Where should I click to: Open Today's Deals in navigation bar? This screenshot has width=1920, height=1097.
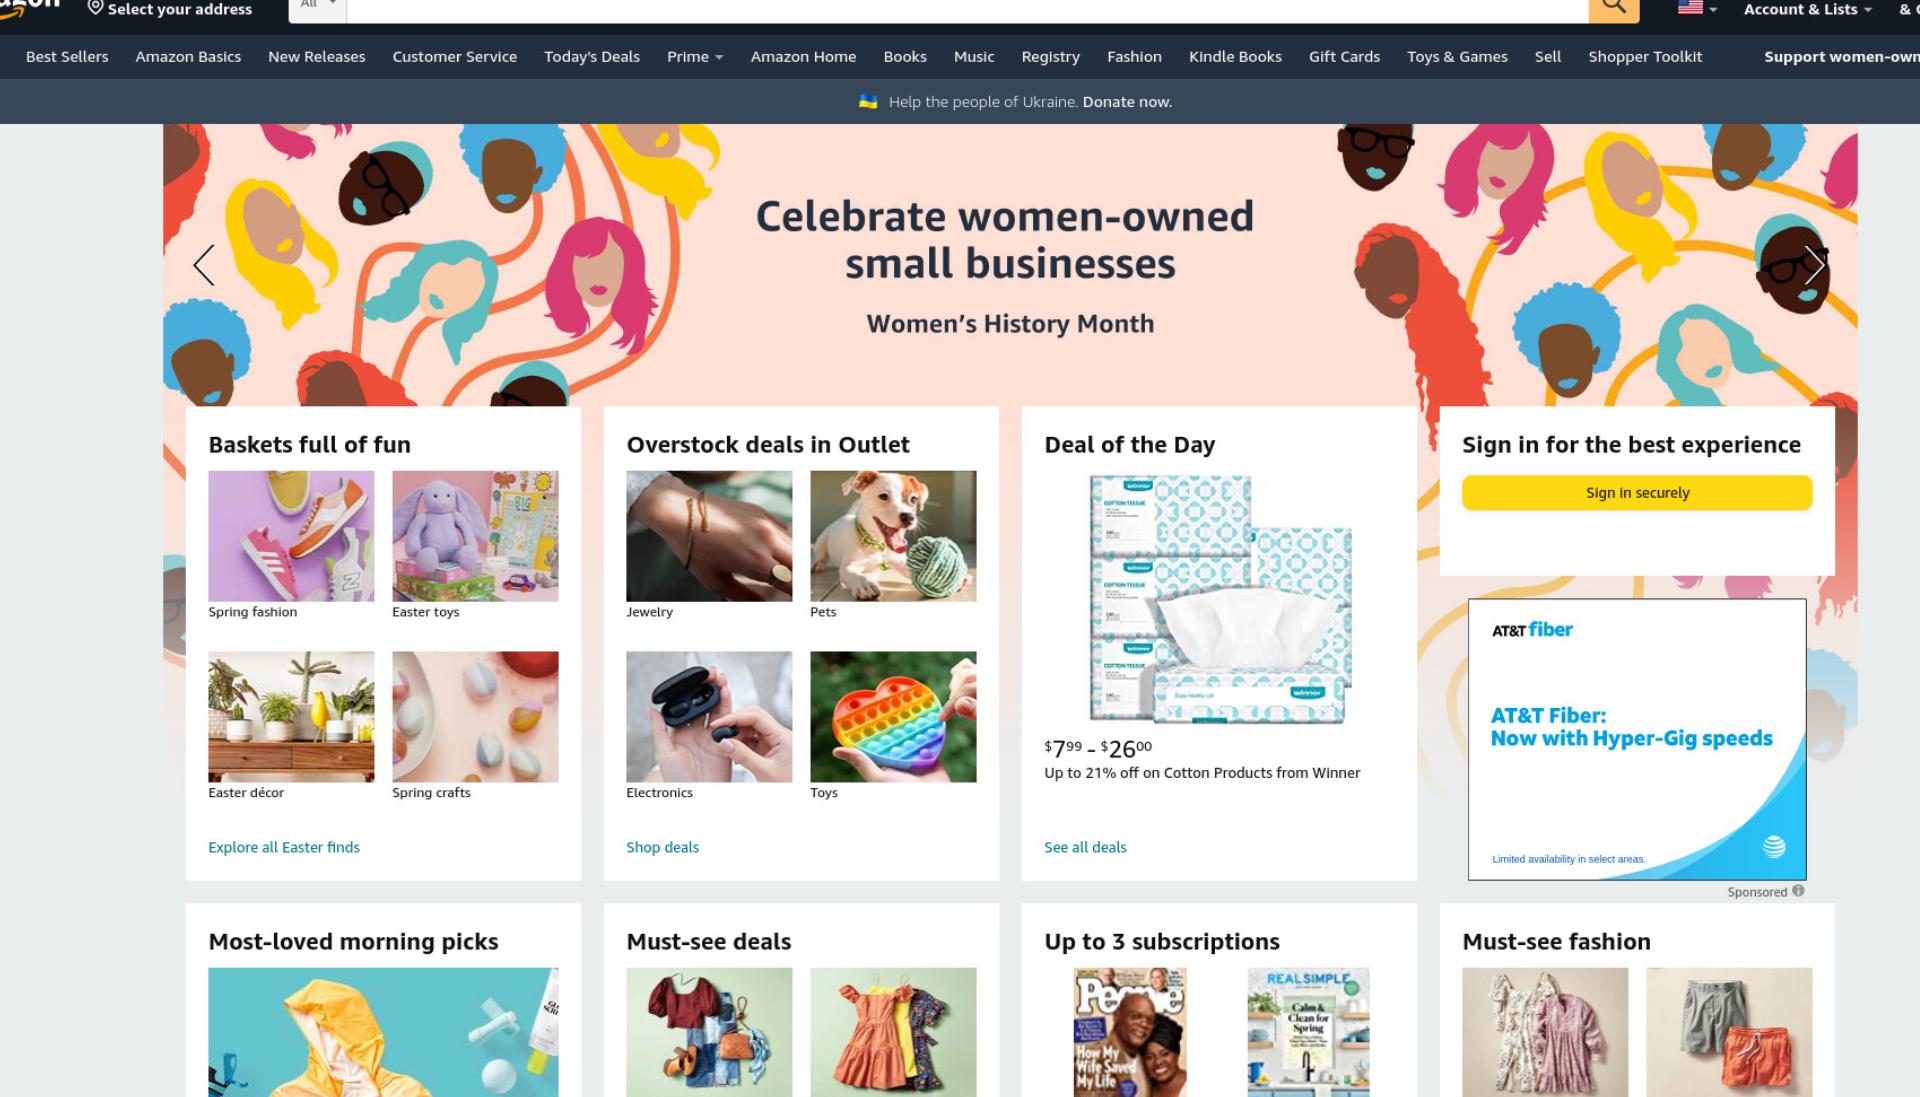click(x=592, y=57)
